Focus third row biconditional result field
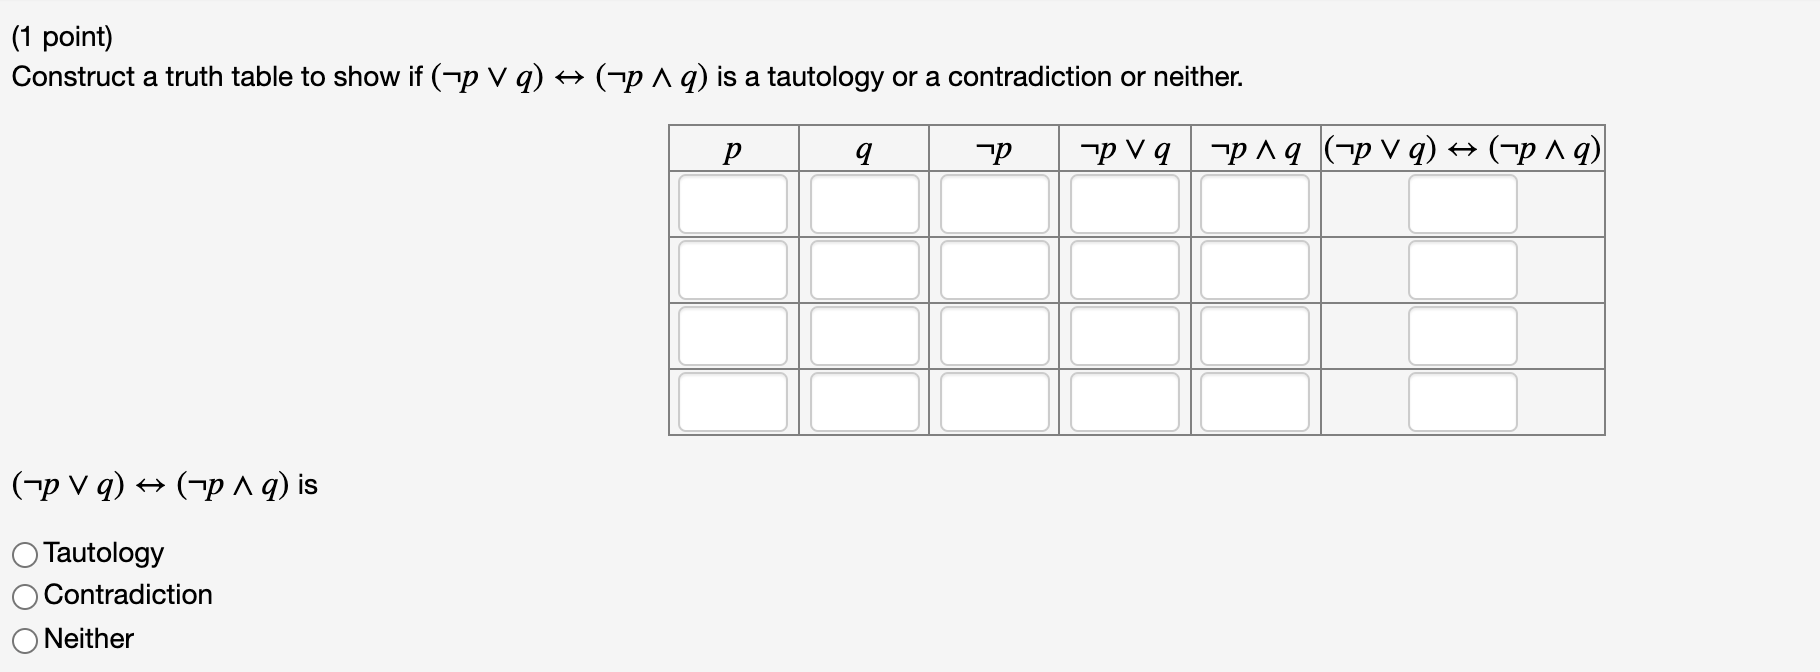The width and height of the screenshot is (1820, 672). pos(1463,336)
